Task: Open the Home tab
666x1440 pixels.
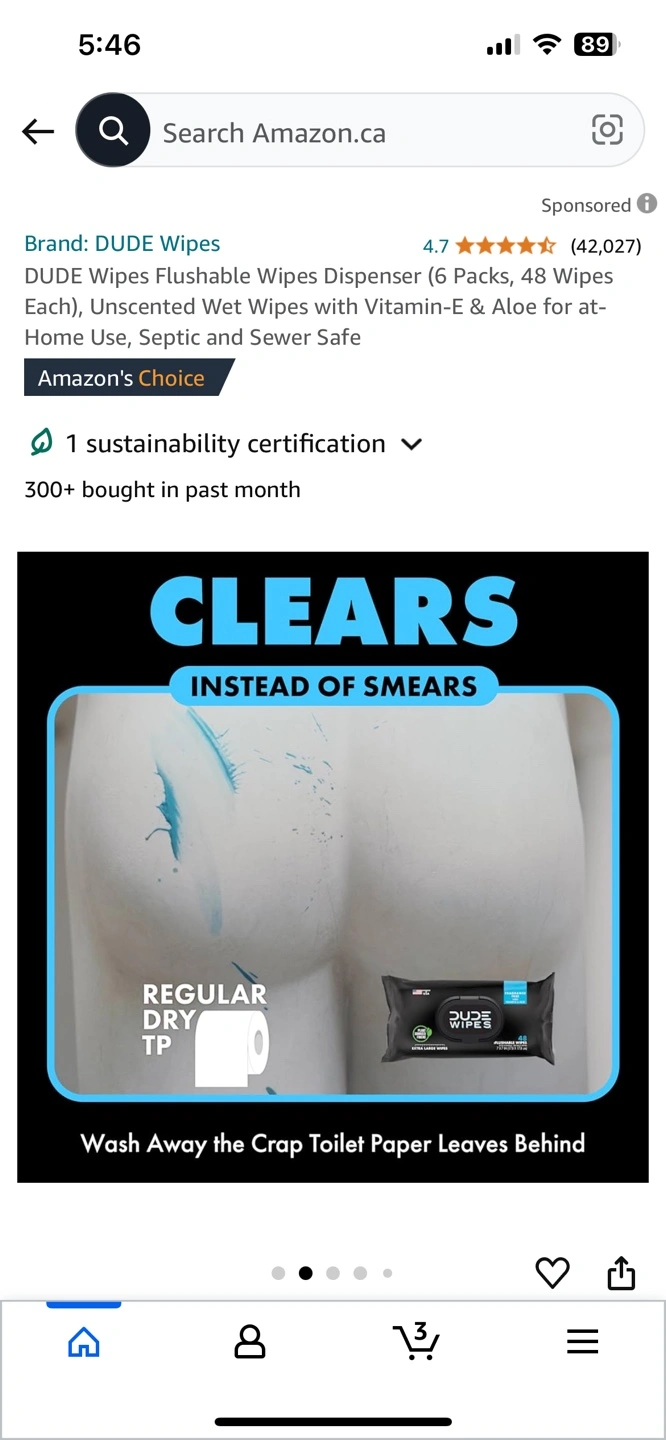Action: click(84, 1341)
